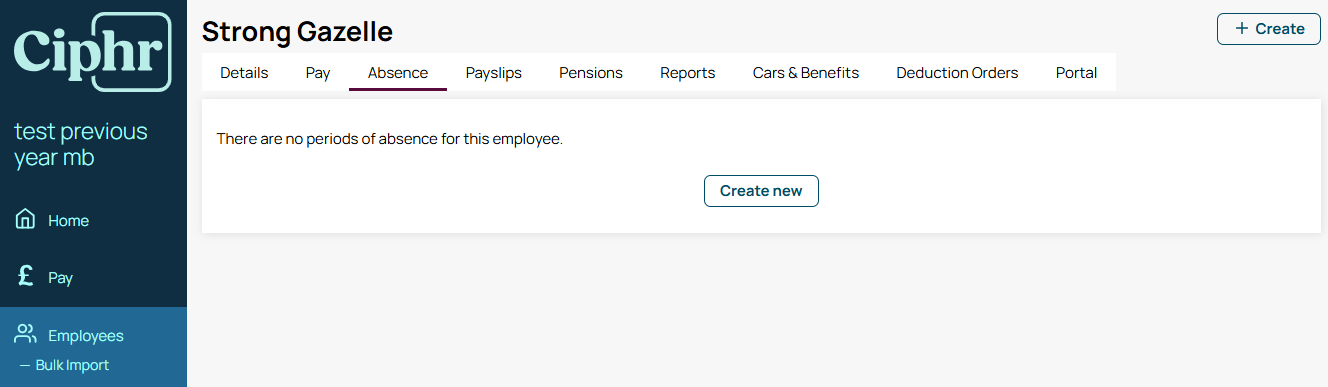
Task: Select the Absence tab
Action: click(398, 73)
